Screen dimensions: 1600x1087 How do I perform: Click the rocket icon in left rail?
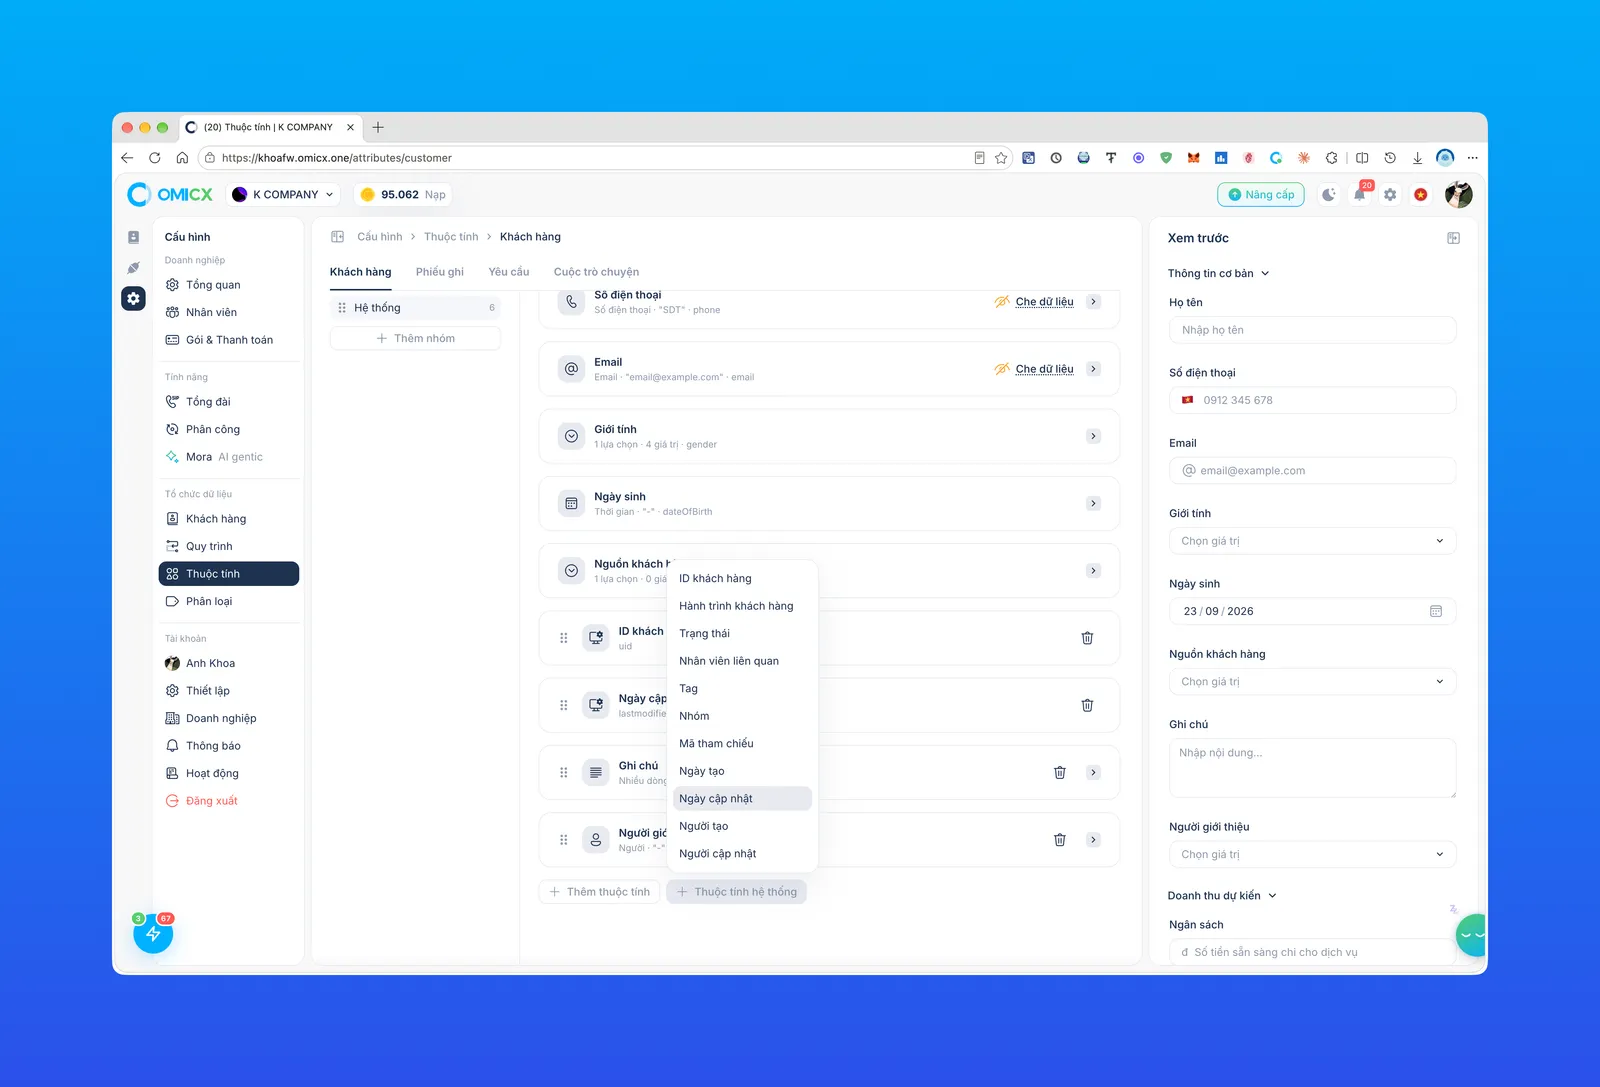133,268
